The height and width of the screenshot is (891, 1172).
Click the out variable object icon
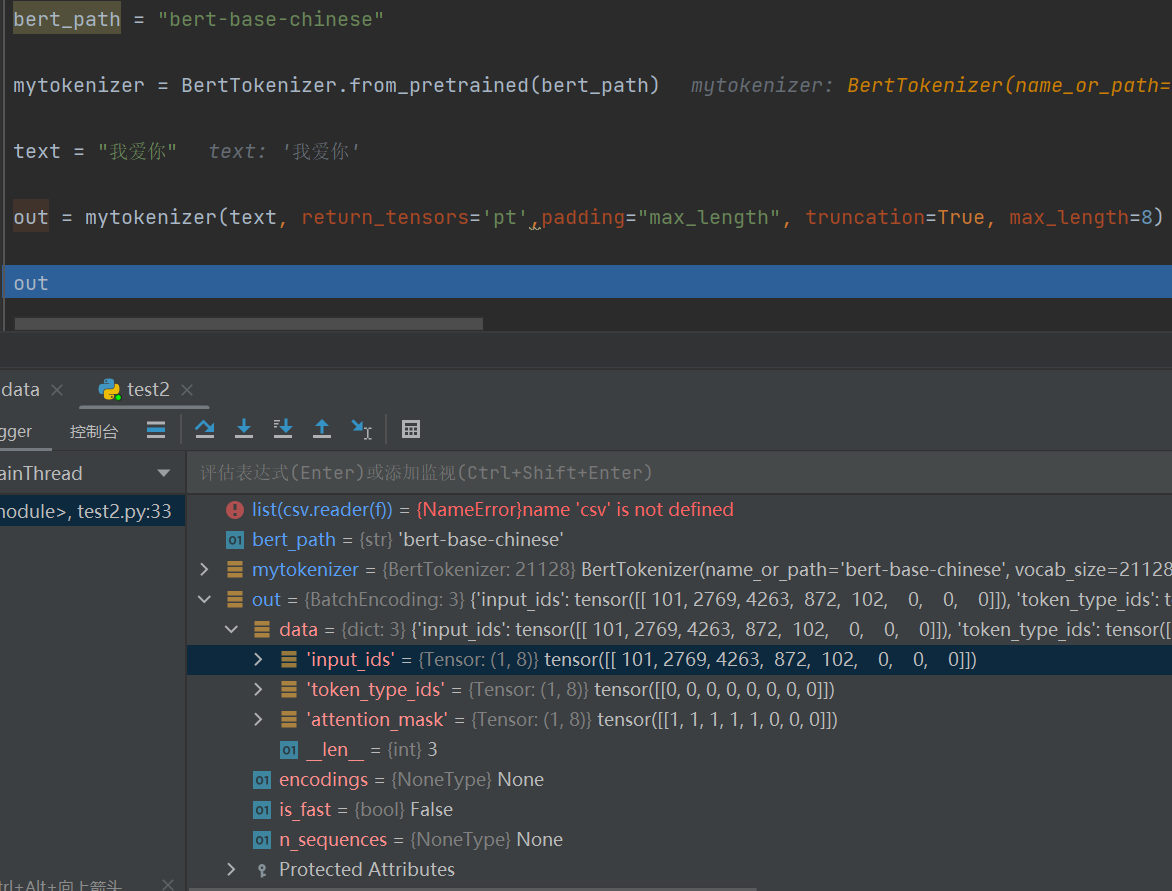coord(235,599)
